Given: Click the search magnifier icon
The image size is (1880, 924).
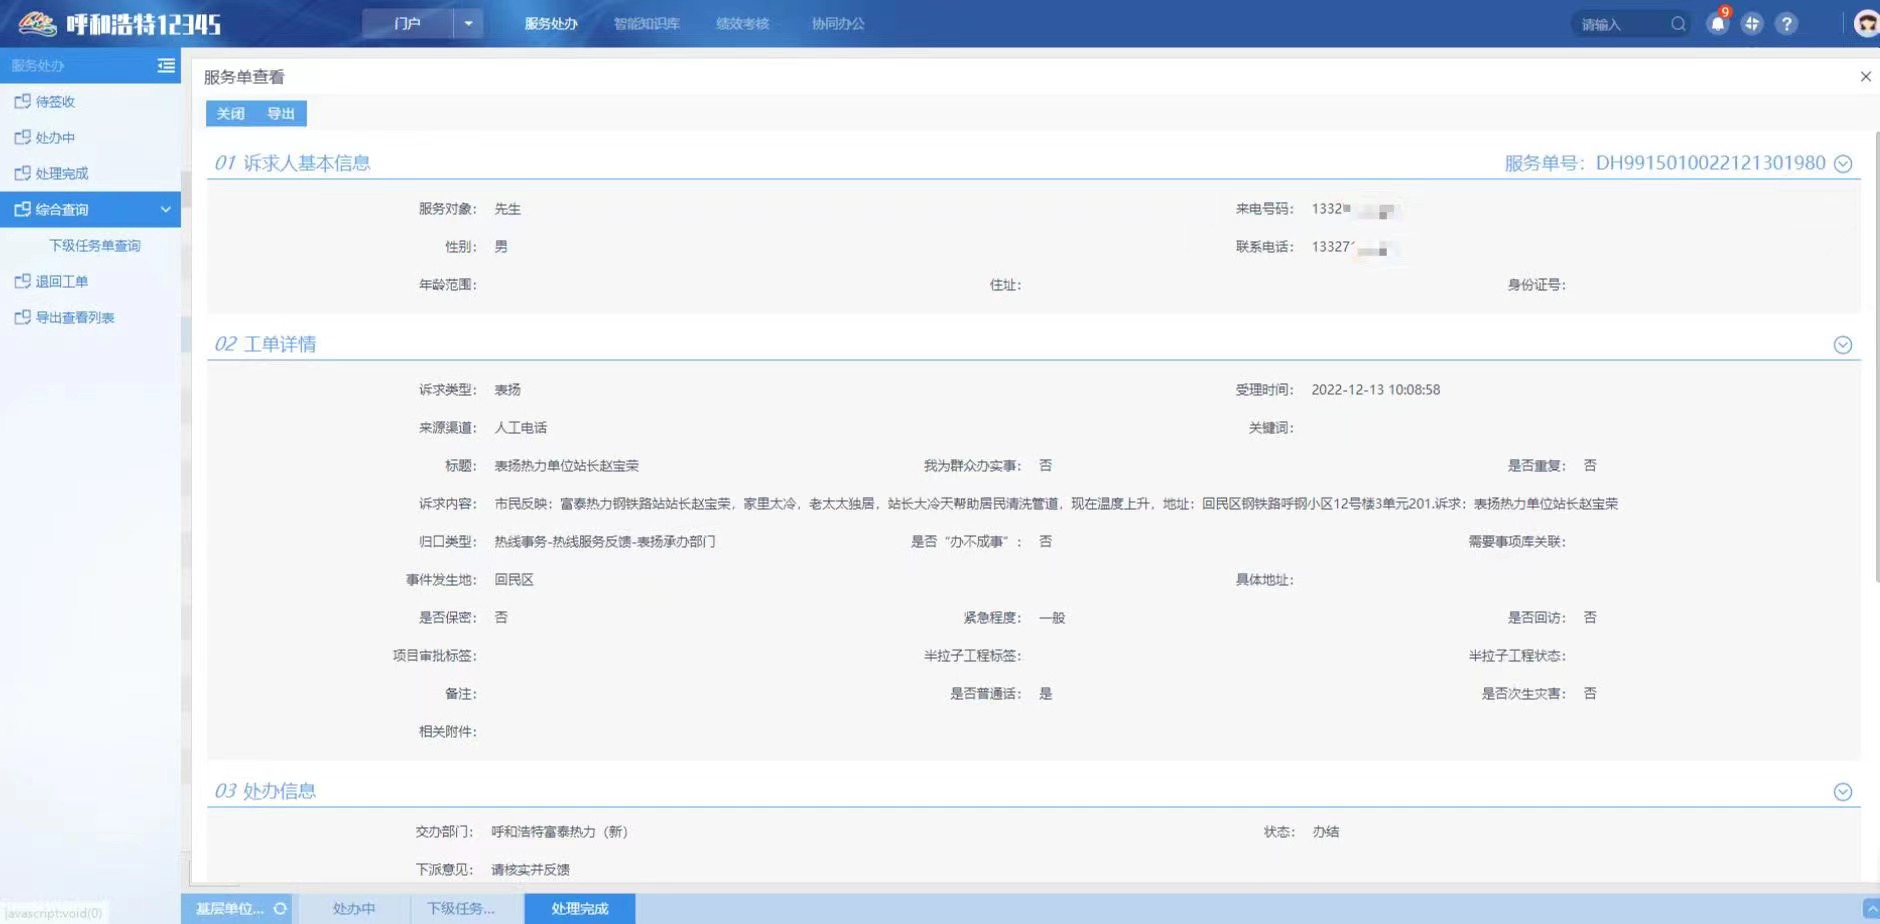Looking at the screenshot, I should (x=1678, y=24).
